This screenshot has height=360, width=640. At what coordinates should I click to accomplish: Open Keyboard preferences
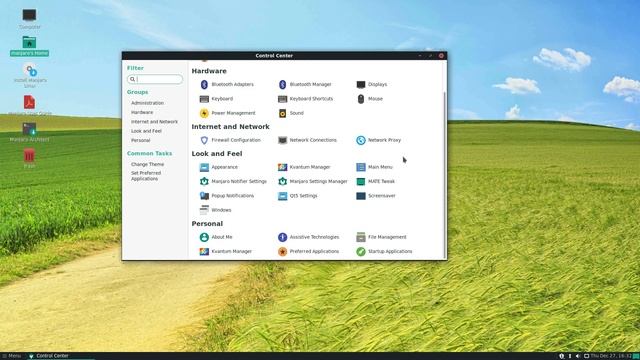click(216, 99)
